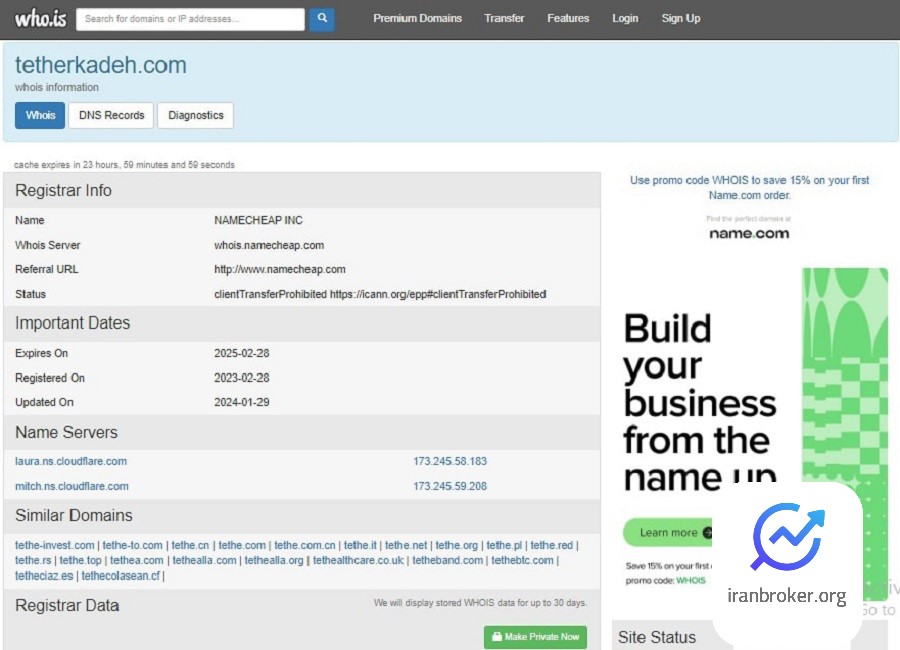Open mitch.ns.cloudflare.com name server link

coord(72,486)
